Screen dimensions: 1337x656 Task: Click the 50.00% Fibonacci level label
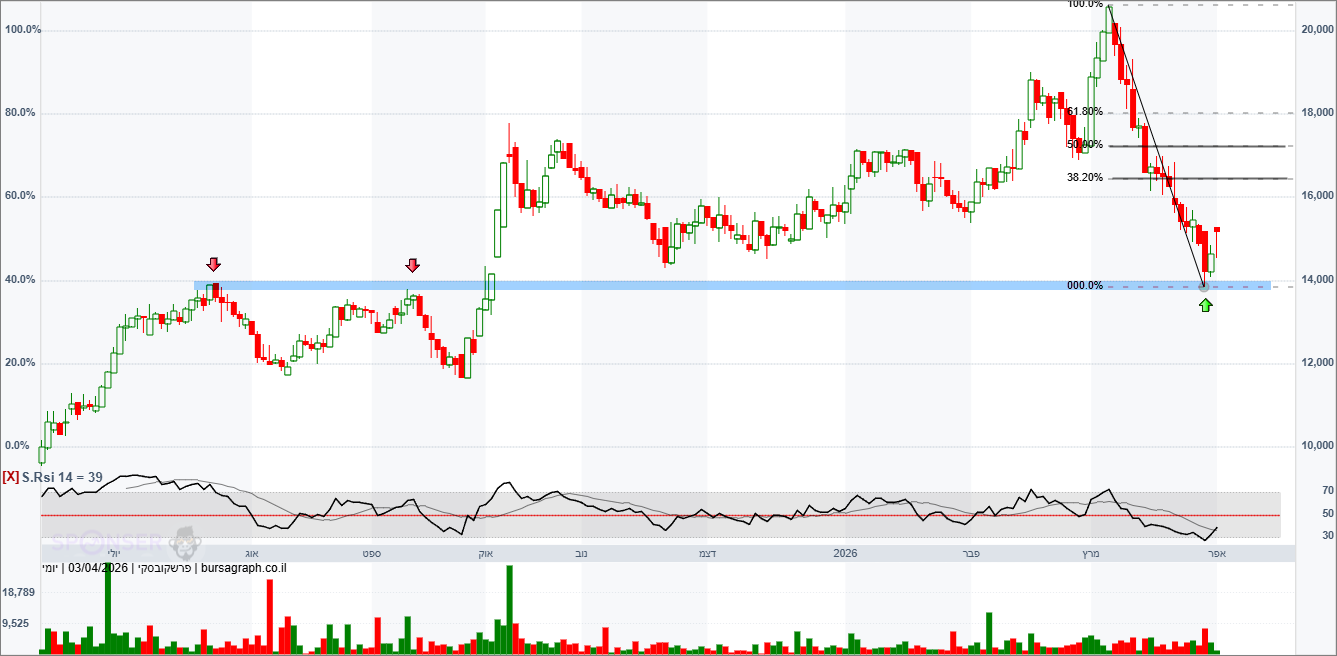(1085, 145)
